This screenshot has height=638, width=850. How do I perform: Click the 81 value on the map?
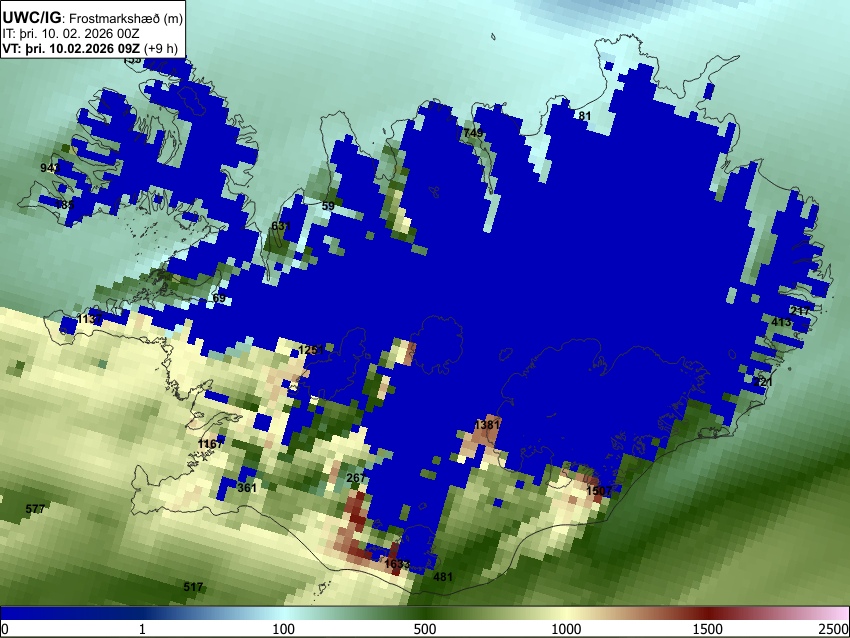pyautogui.click(x=584, y=115)
